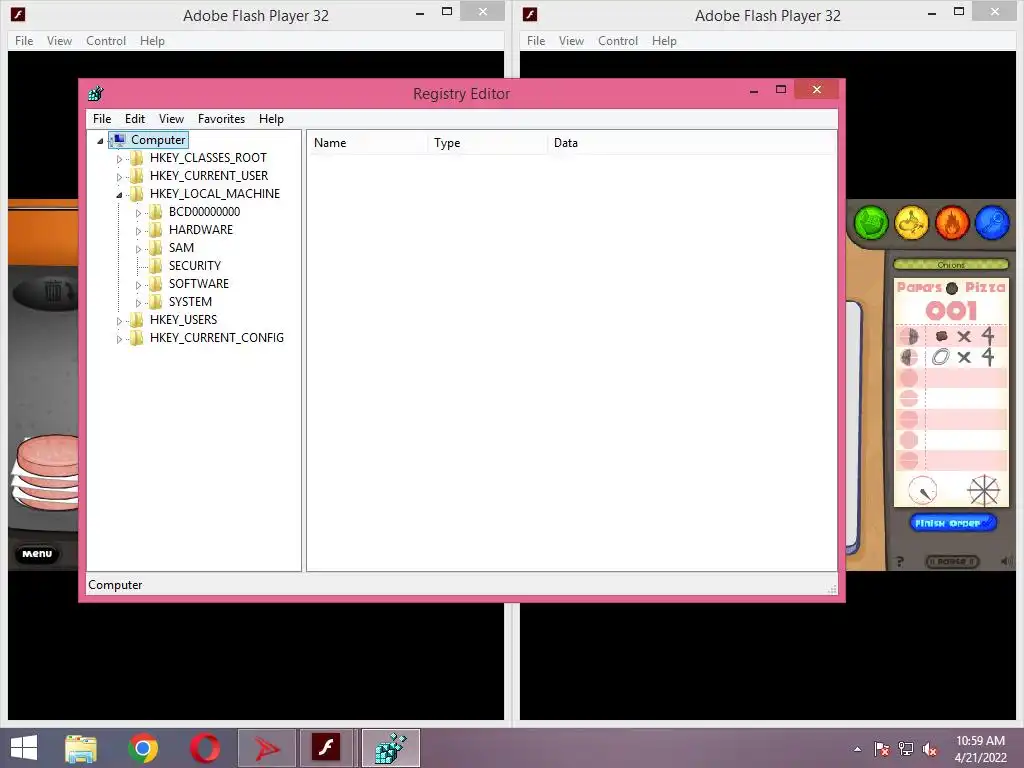Viewport: 1024px width, 768px height.
Task: Launch Opera browser from the taskbar
Action: click(x=205, y=748)
